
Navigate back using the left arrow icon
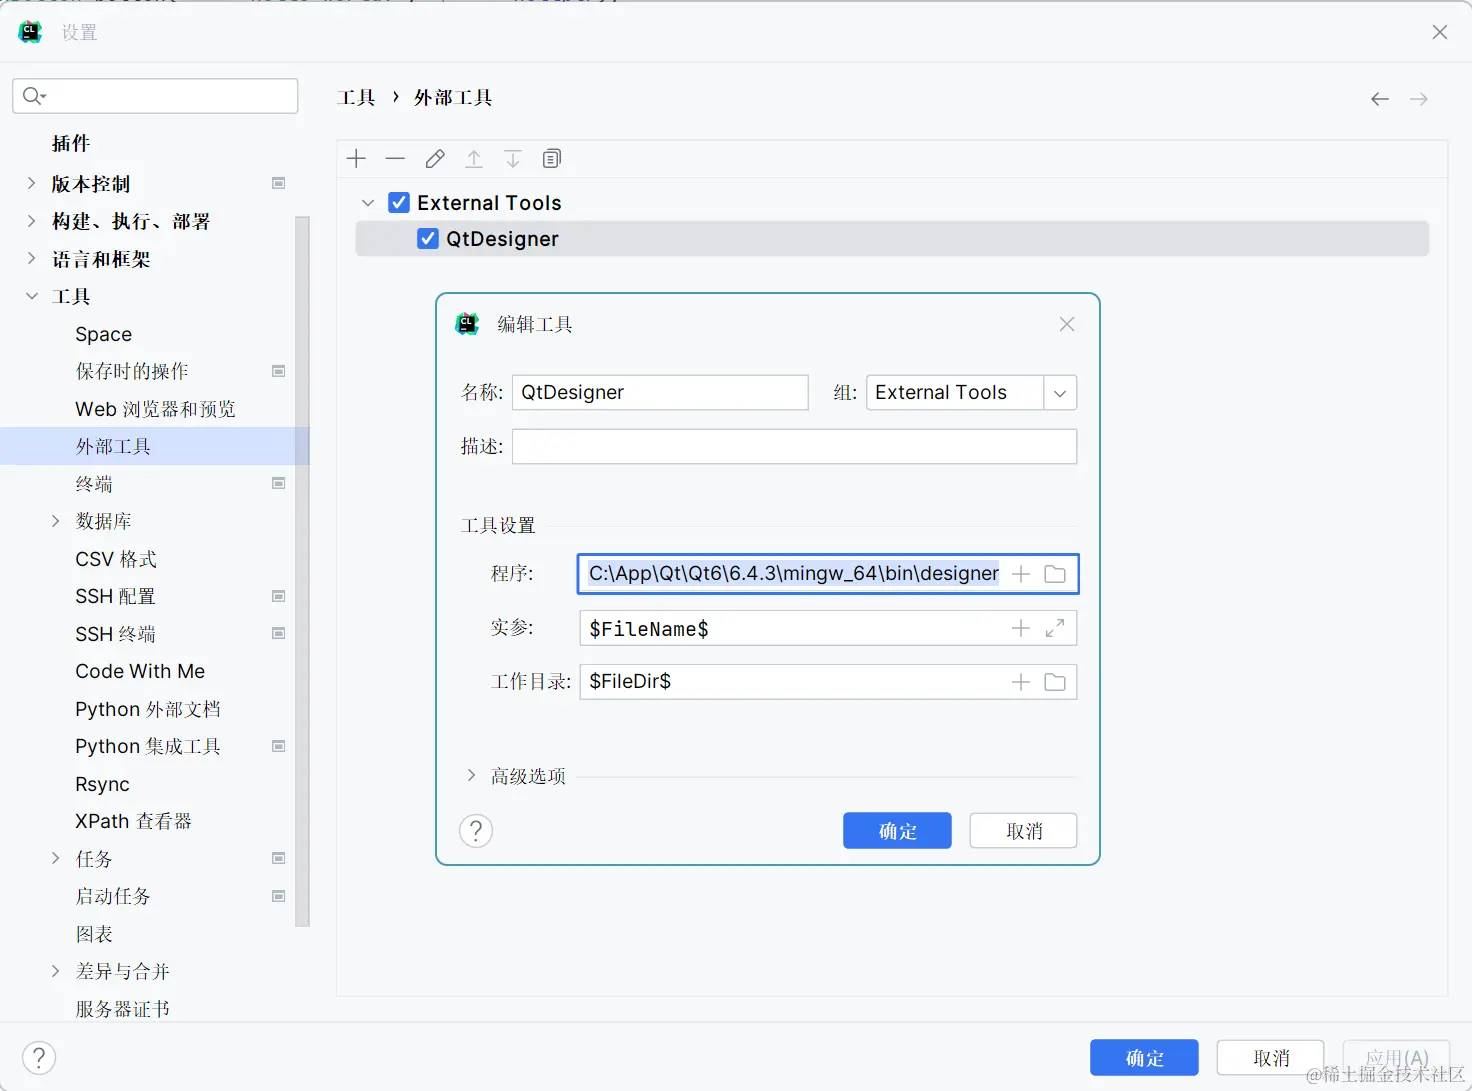click(1379, 98)
